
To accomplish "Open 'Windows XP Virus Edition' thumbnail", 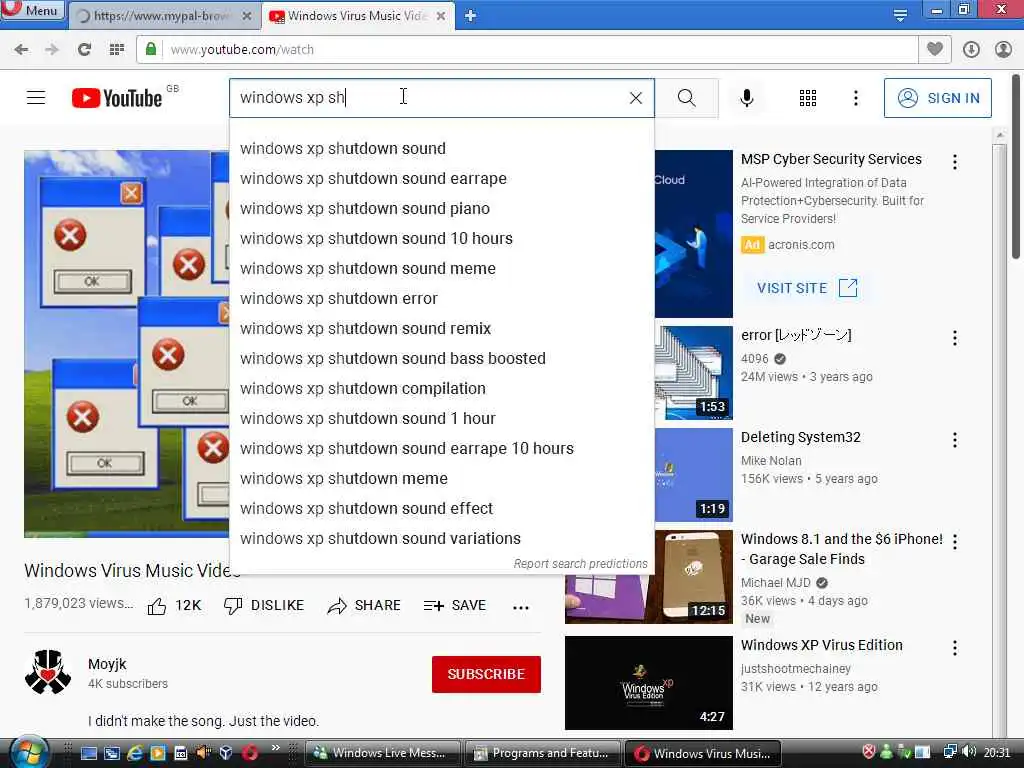I will [648, 682].
